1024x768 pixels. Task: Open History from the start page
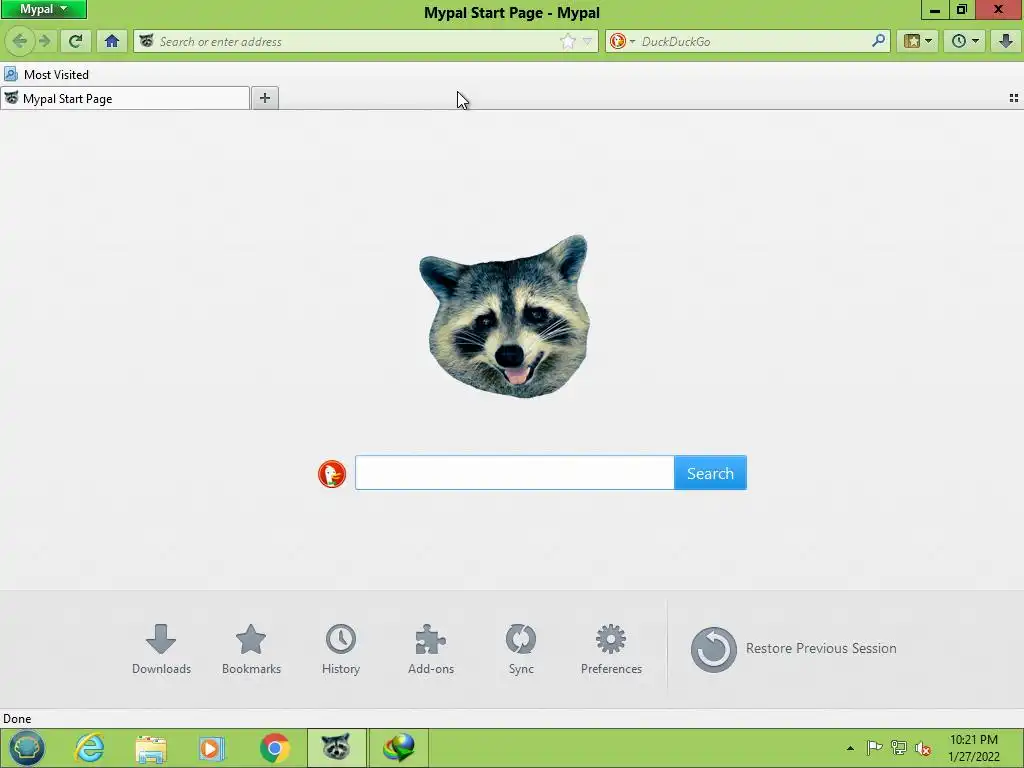pos(341,649)
